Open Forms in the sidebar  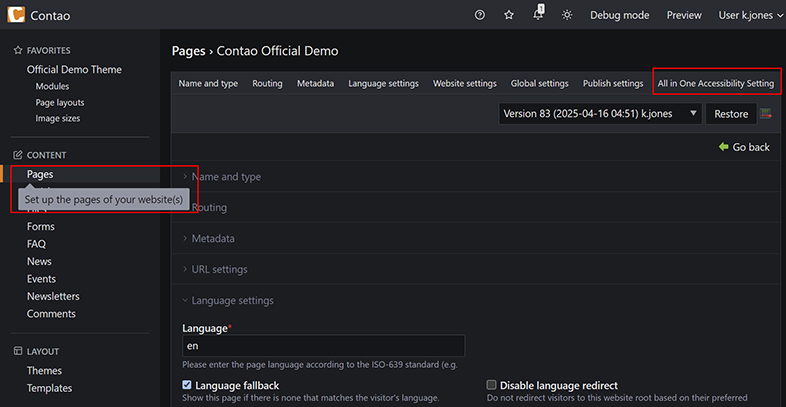pos(41,227)
